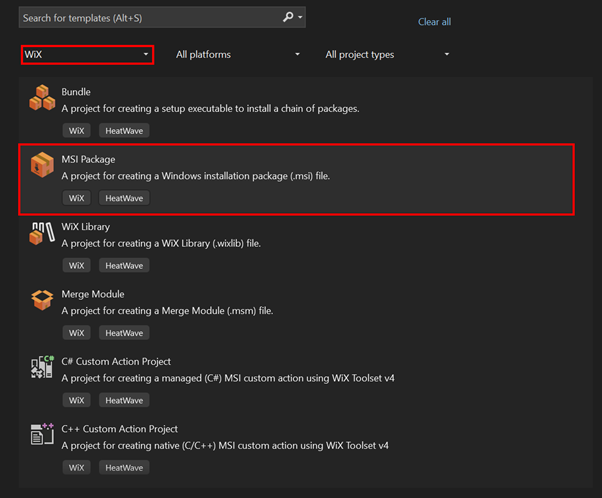Click the WiX tag under Bundle
Image resolution: width=602 pixels, height=498 pixels.
click(x=76, y=131)
